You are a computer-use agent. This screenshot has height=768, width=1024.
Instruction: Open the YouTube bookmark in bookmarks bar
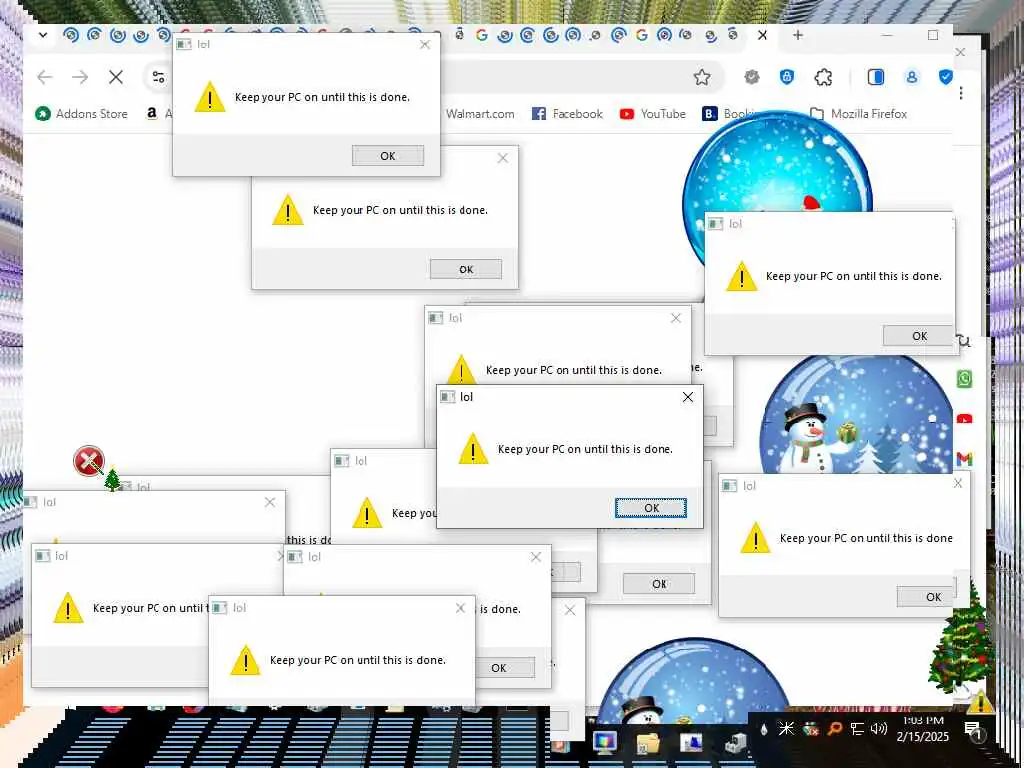pos(652,114)
